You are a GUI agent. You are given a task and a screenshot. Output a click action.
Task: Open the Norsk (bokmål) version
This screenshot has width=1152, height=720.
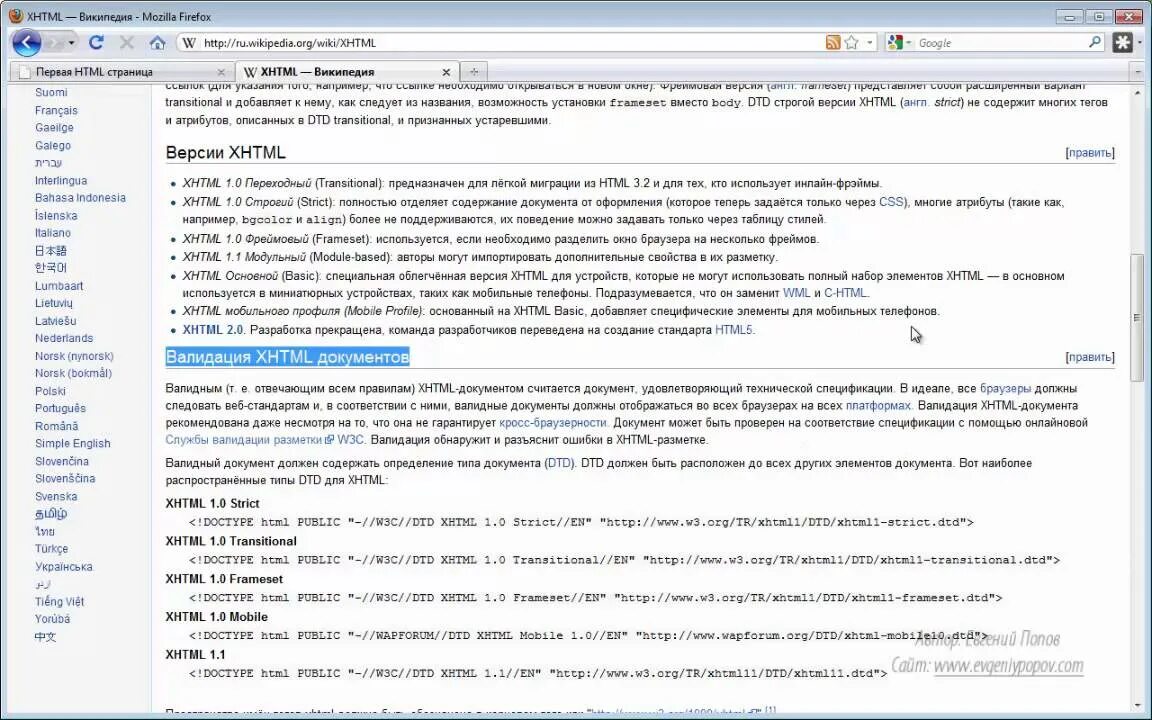coord(73,373)
